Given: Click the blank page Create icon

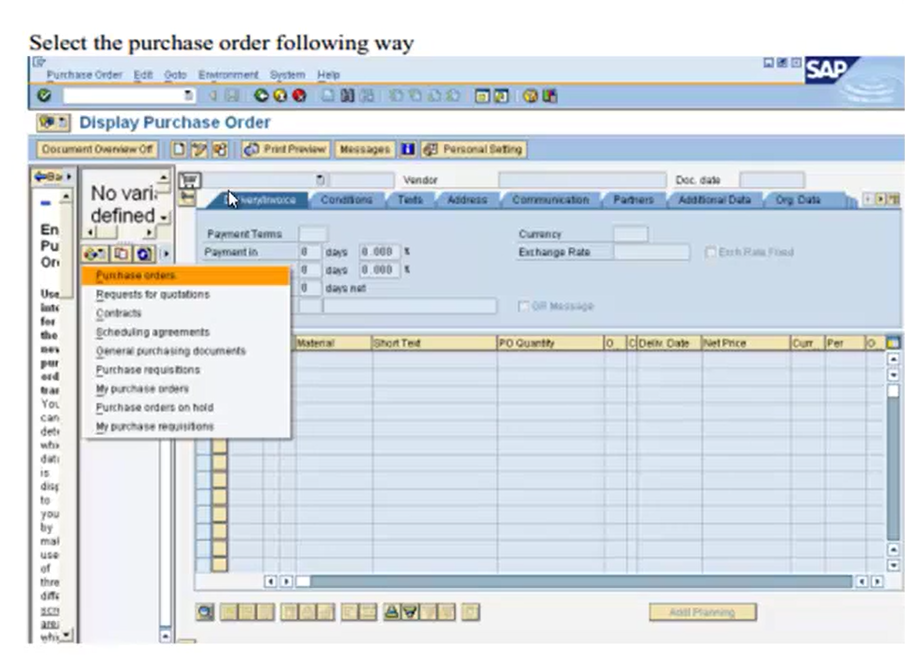Looking at the screenshot, I should [x=179, y=150].
